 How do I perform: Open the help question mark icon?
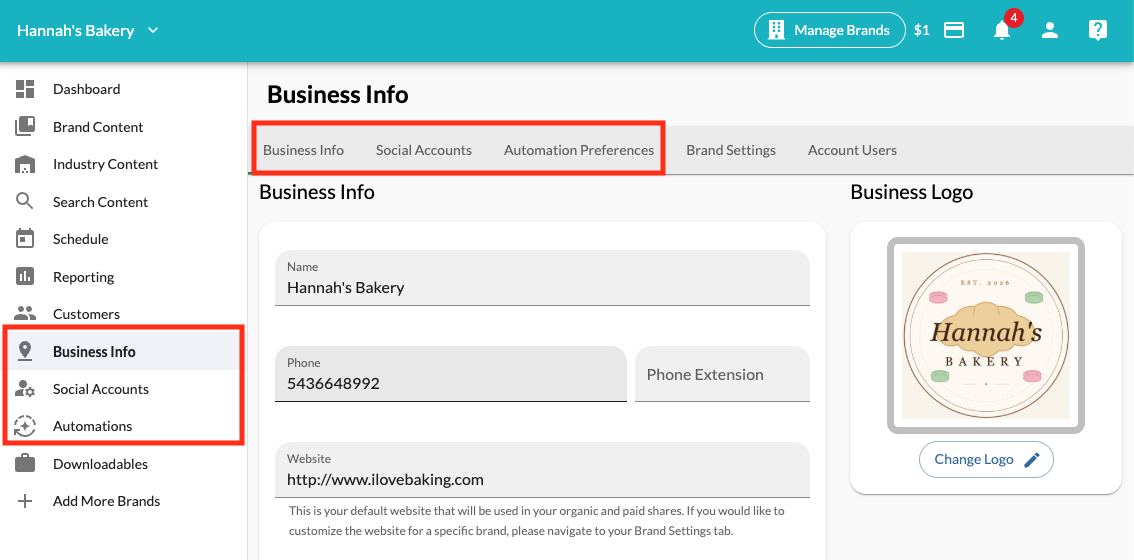tap(1097, 30)
